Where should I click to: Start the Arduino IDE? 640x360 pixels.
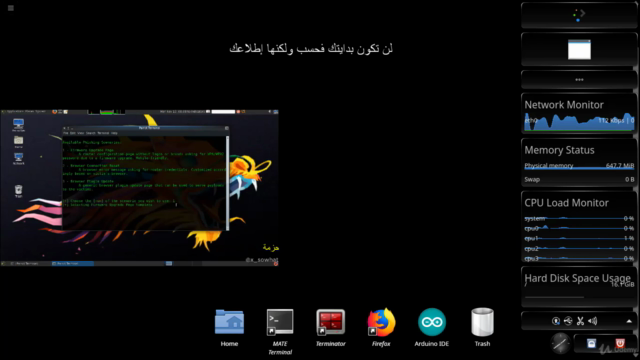(x=432, y=327)
